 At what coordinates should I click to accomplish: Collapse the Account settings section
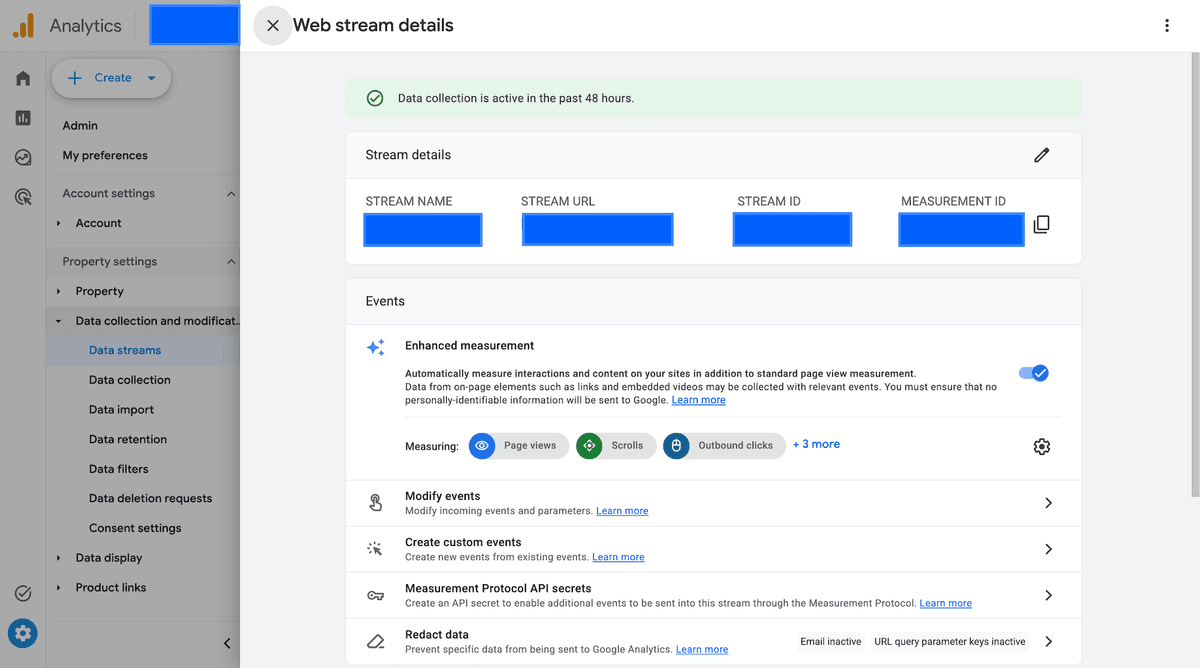coord(231,194)
